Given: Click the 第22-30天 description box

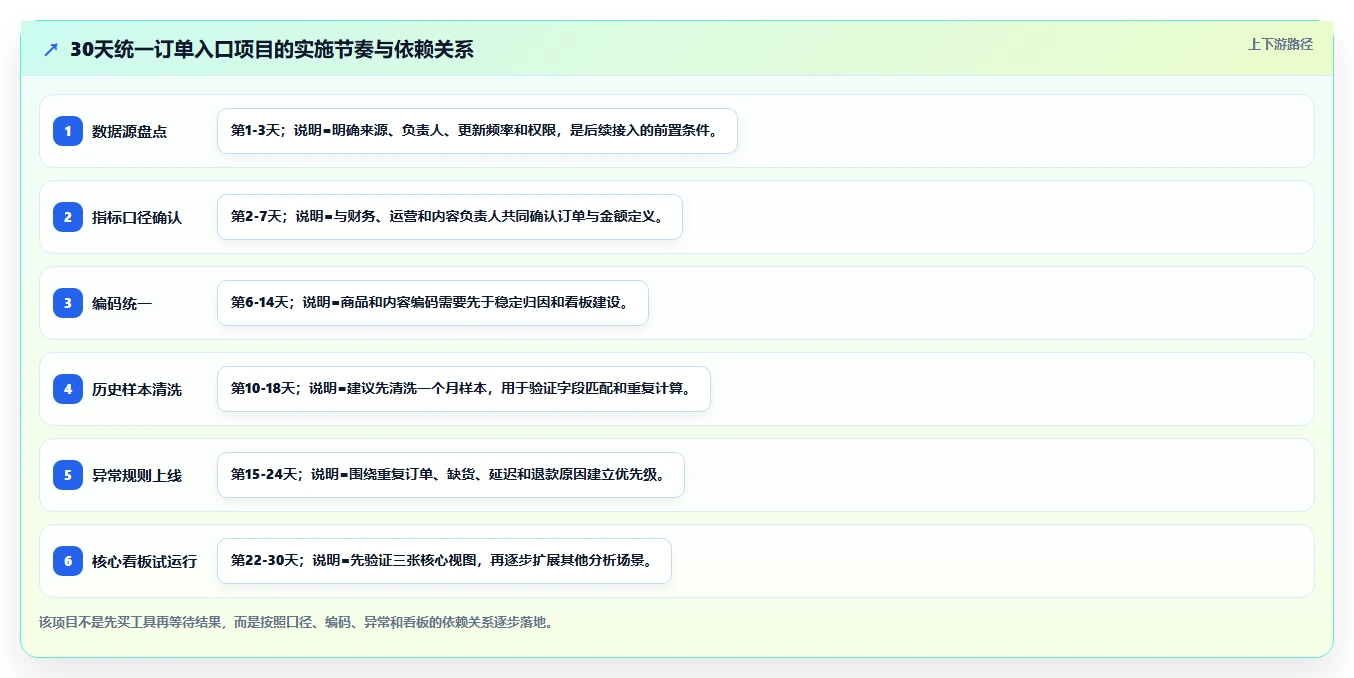Looking at the screenshot, I should pos(444,561).
